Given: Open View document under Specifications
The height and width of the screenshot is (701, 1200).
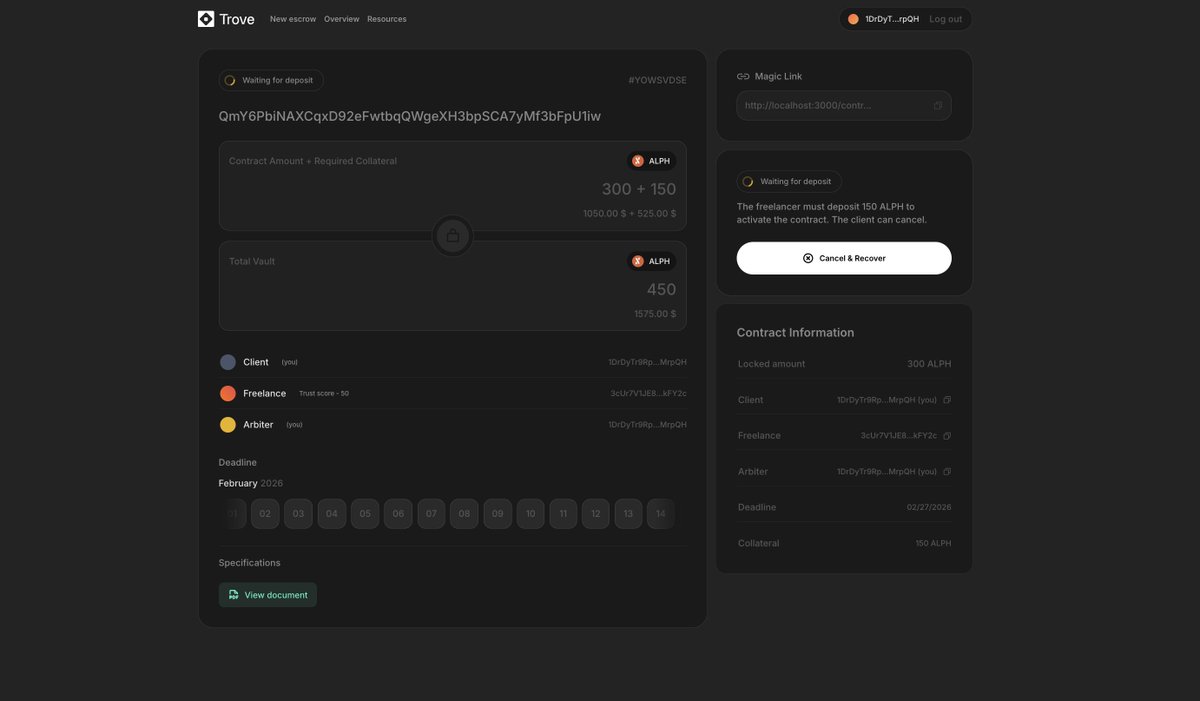Looking at the screenshot, I should pyautogui.click(x=268, y=595).
